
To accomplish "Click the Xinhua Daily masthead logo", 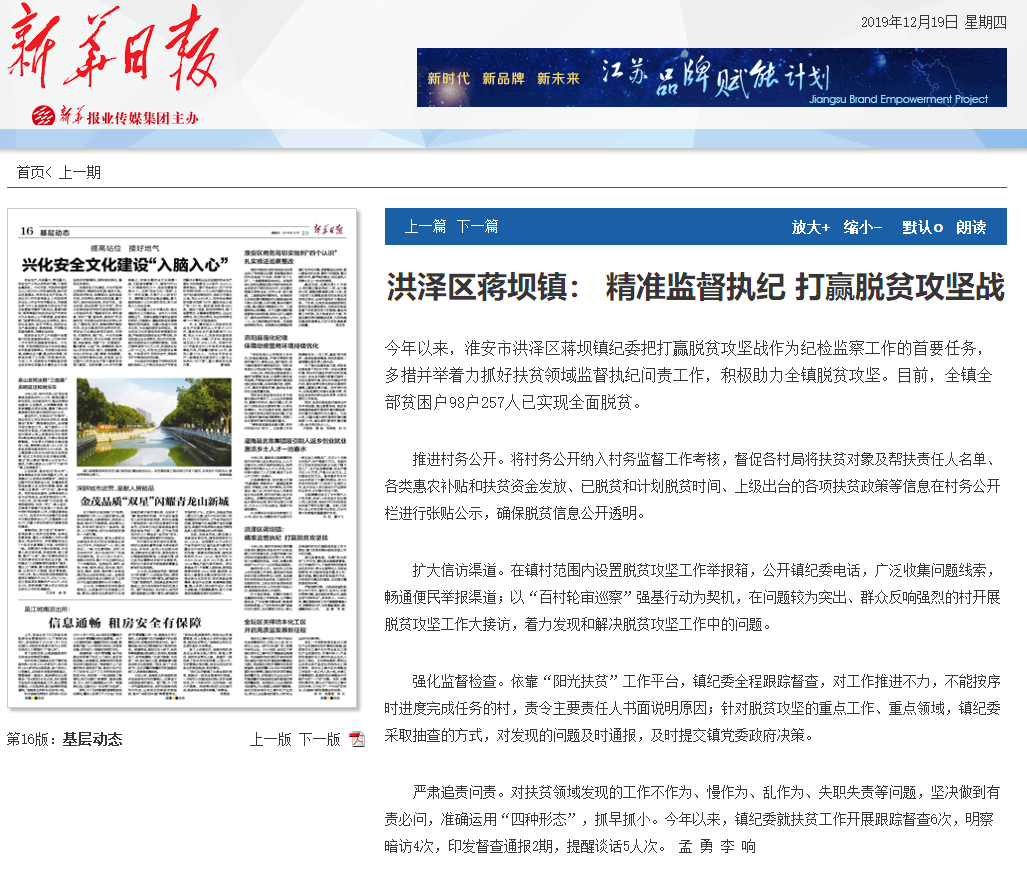I will tap(113, 47).
